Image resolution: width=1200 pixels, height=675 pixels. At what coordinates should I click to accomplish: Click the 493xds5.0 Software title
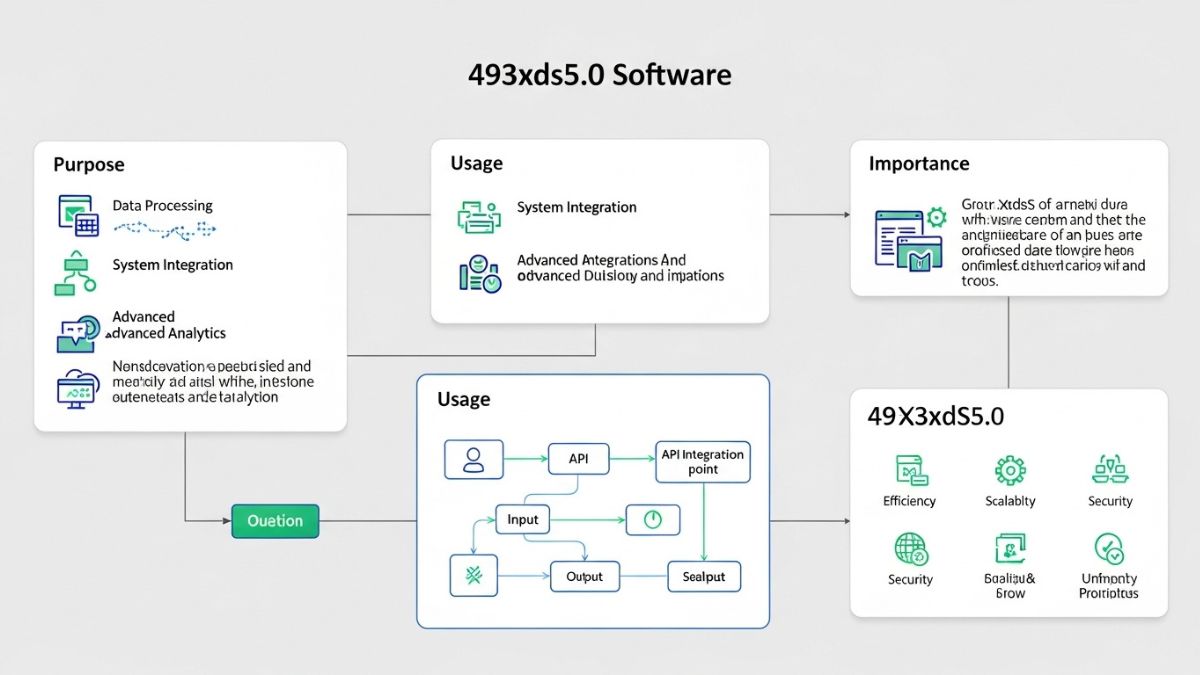(599, 76)
